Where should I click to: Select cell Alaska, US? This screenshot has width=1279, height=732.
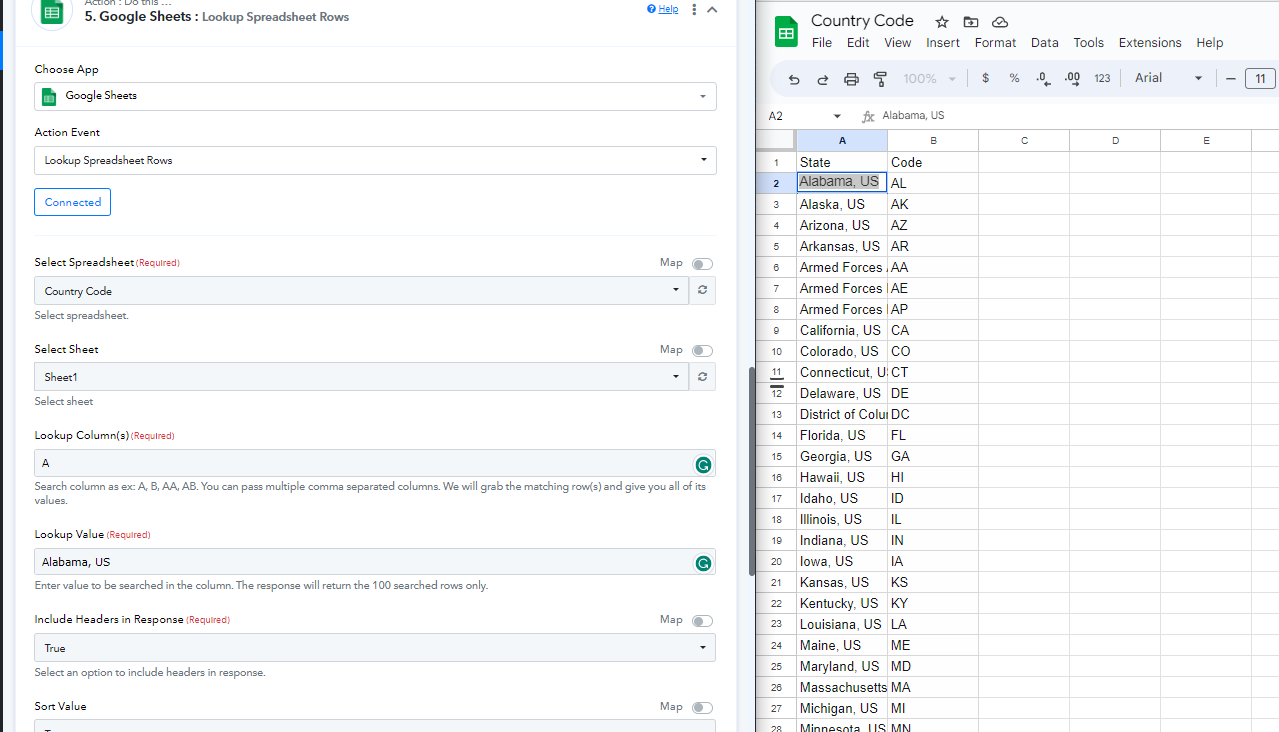click(842, 204)
